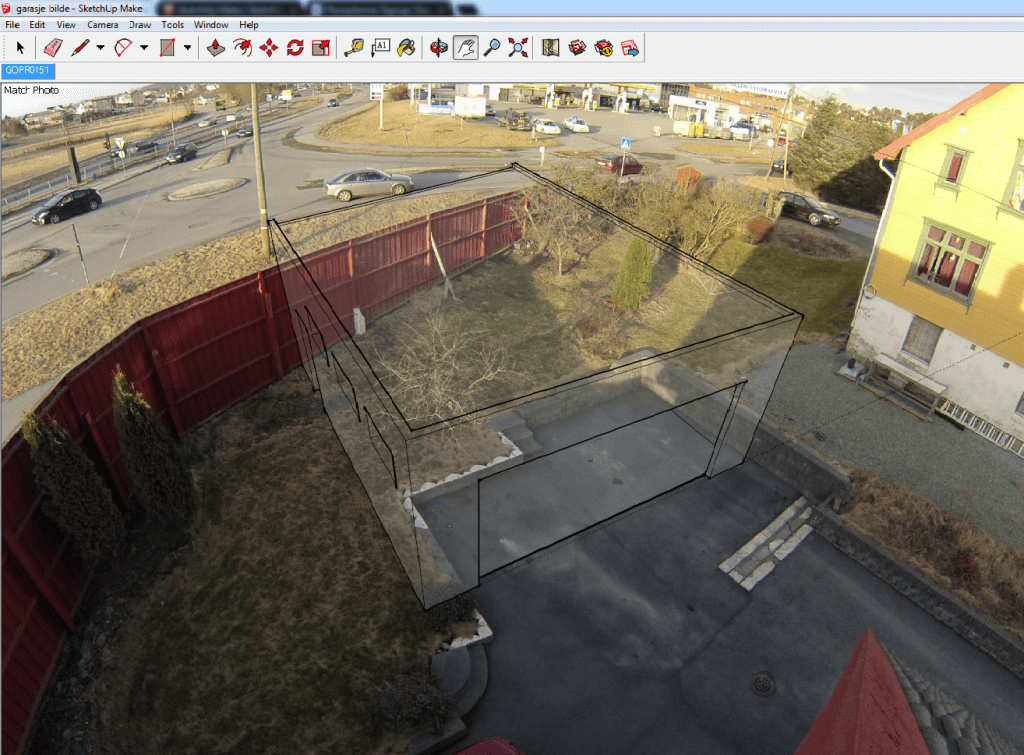1024x755 pixels.
Task: Switch to the GOPR0151 scene tab
Action: click(x=28, y=70)
